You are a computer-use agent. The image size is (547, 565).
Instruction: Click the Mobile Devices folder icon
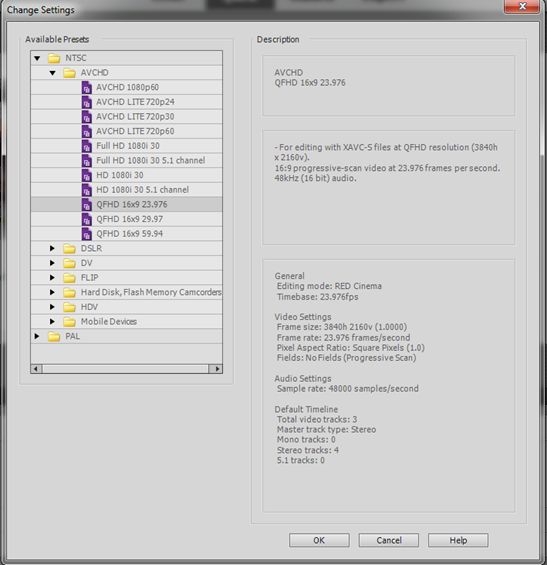coord(69,322)
